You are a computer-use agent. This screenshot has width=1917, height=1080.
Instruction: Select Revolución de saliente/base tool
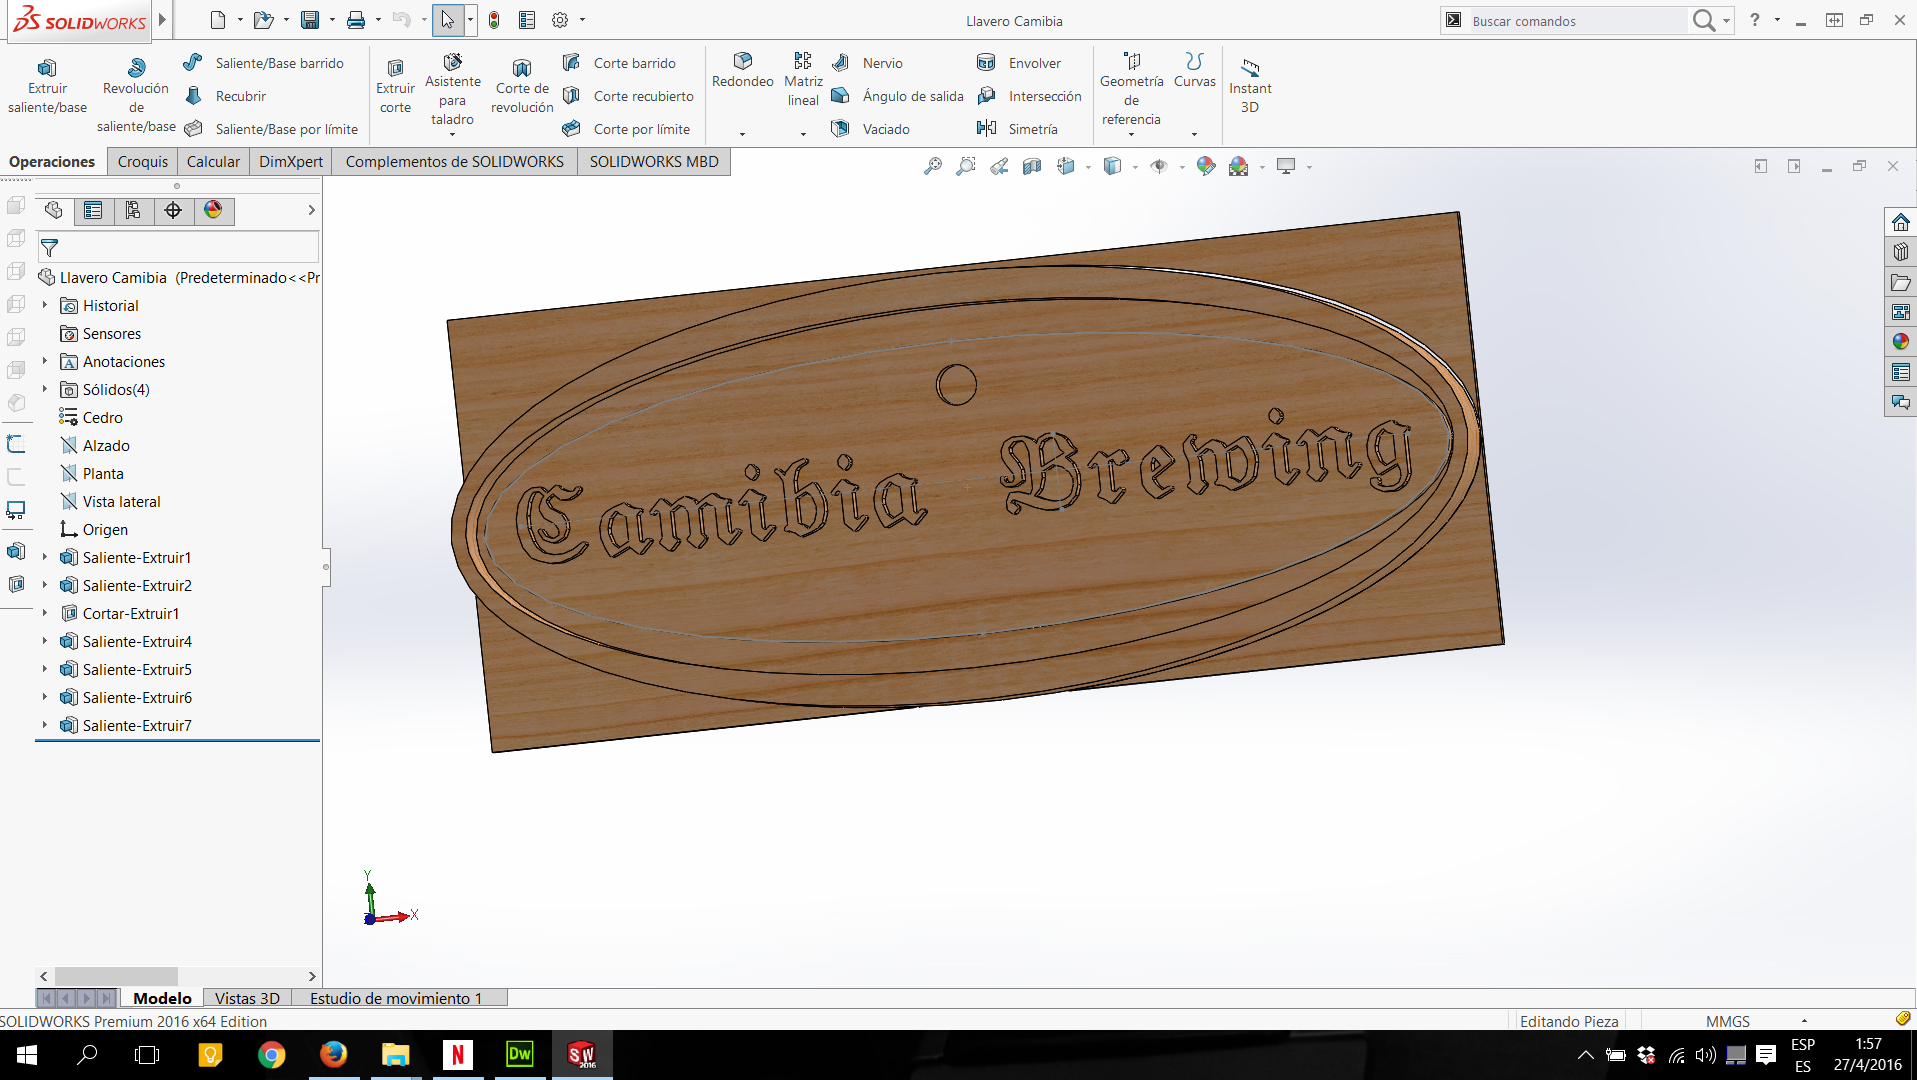coord(136,95)
